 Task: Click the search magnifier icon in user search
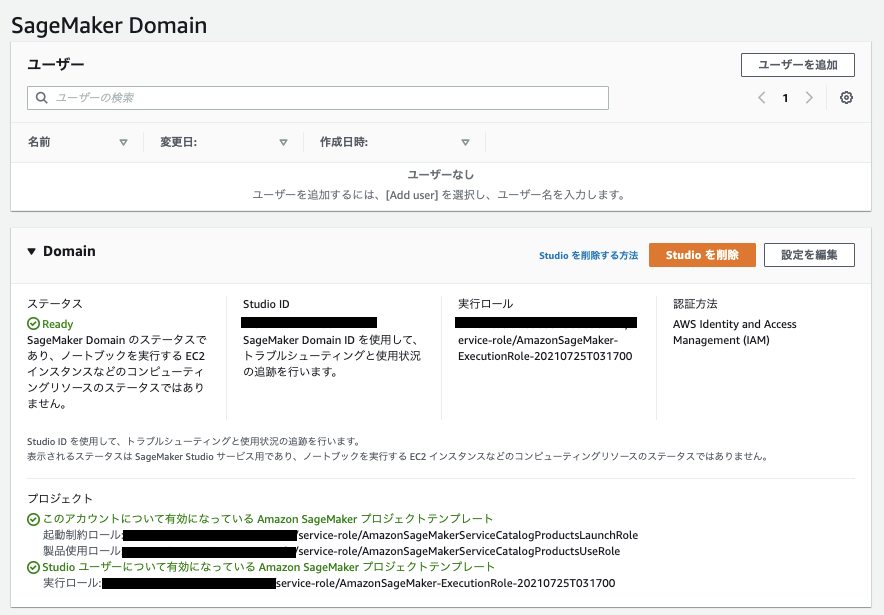42,98
